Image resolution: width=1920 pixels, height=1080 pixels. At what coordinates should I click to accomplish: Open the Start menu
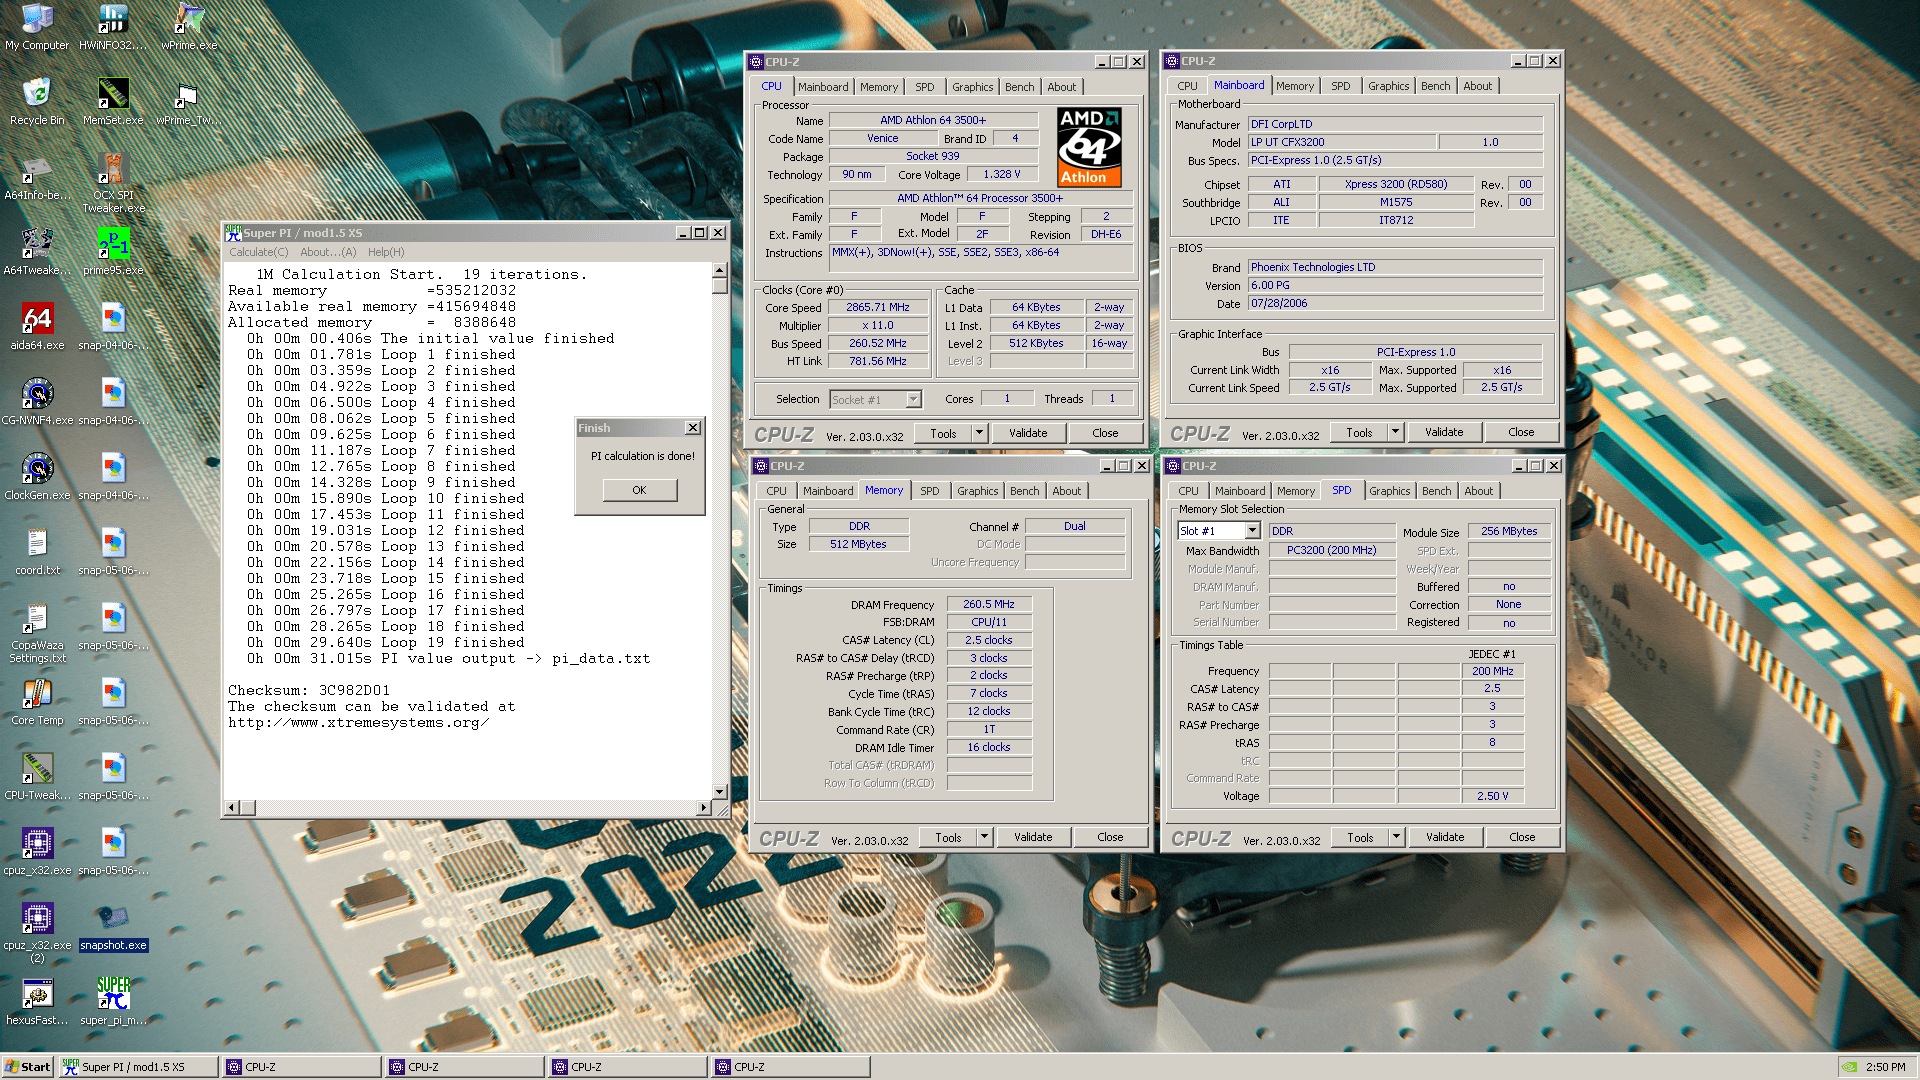coord(28,1067)
